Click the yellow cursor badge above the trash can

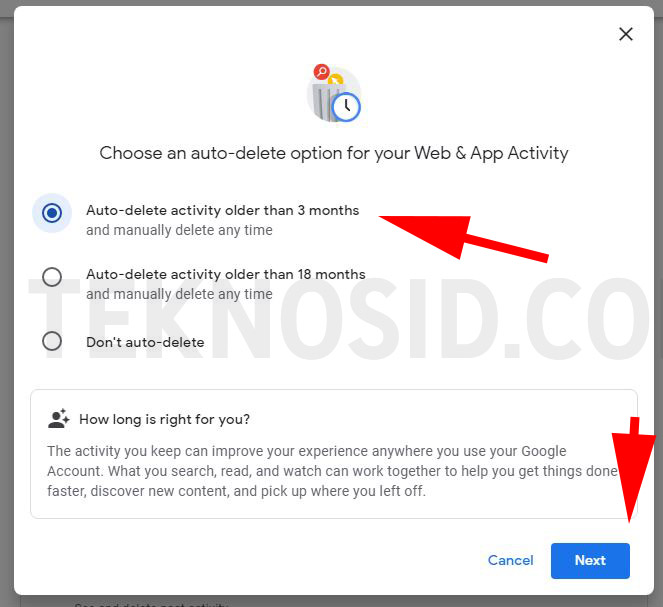pyautogui.click(x=336, y=79)
